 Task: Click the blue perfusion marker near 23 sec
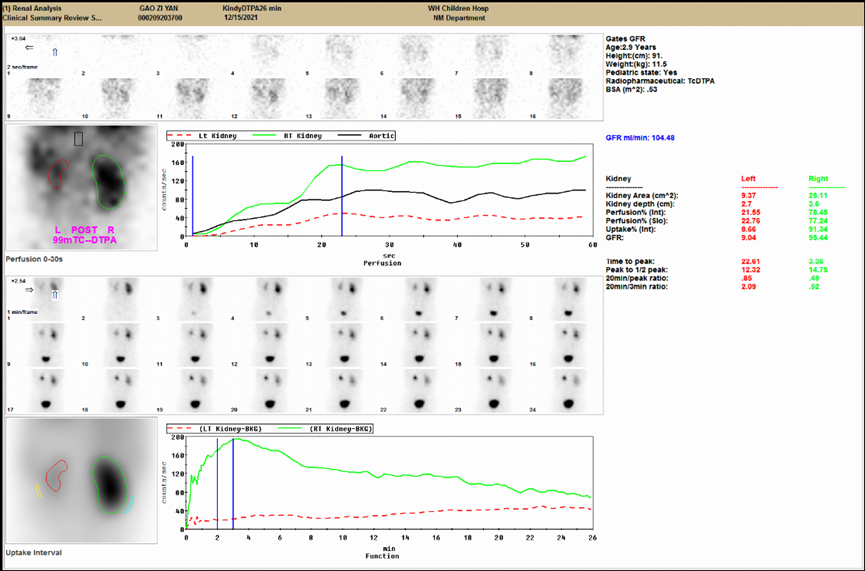342,196
